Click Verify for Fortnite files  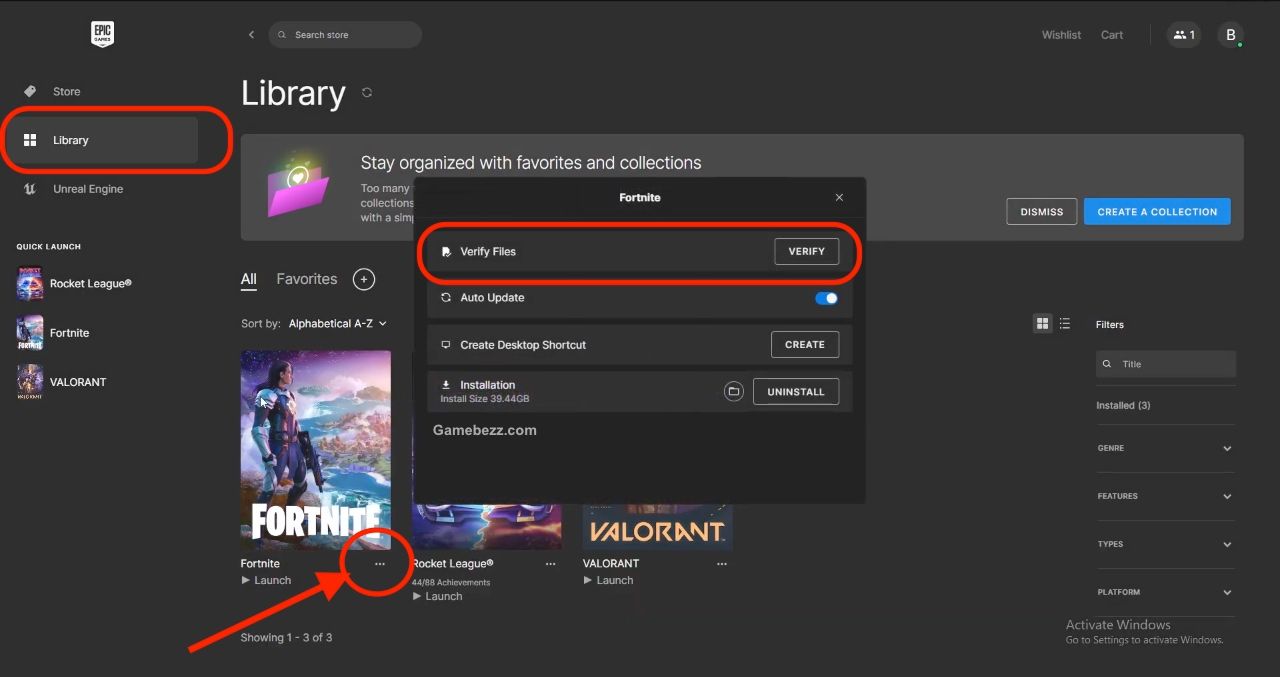(x=806, y=252)
